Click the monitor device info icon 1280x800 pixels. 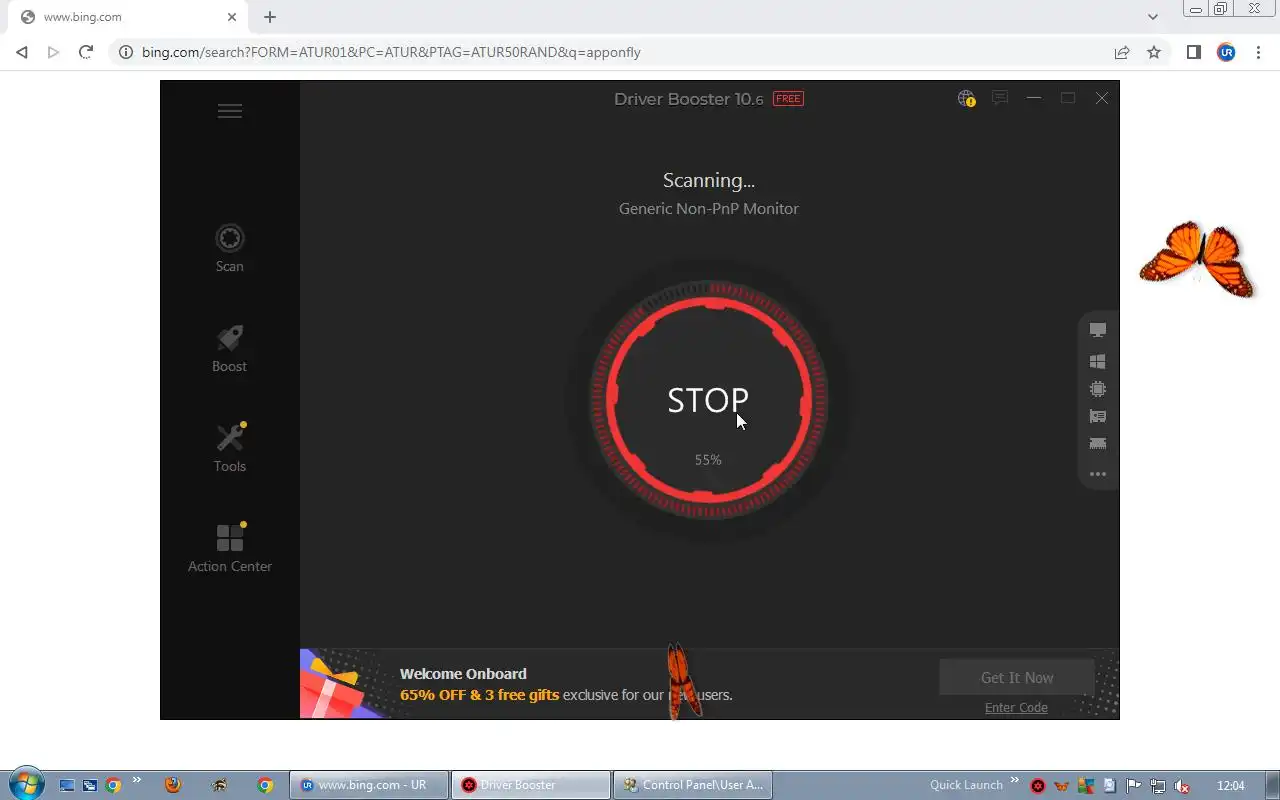1098,330
